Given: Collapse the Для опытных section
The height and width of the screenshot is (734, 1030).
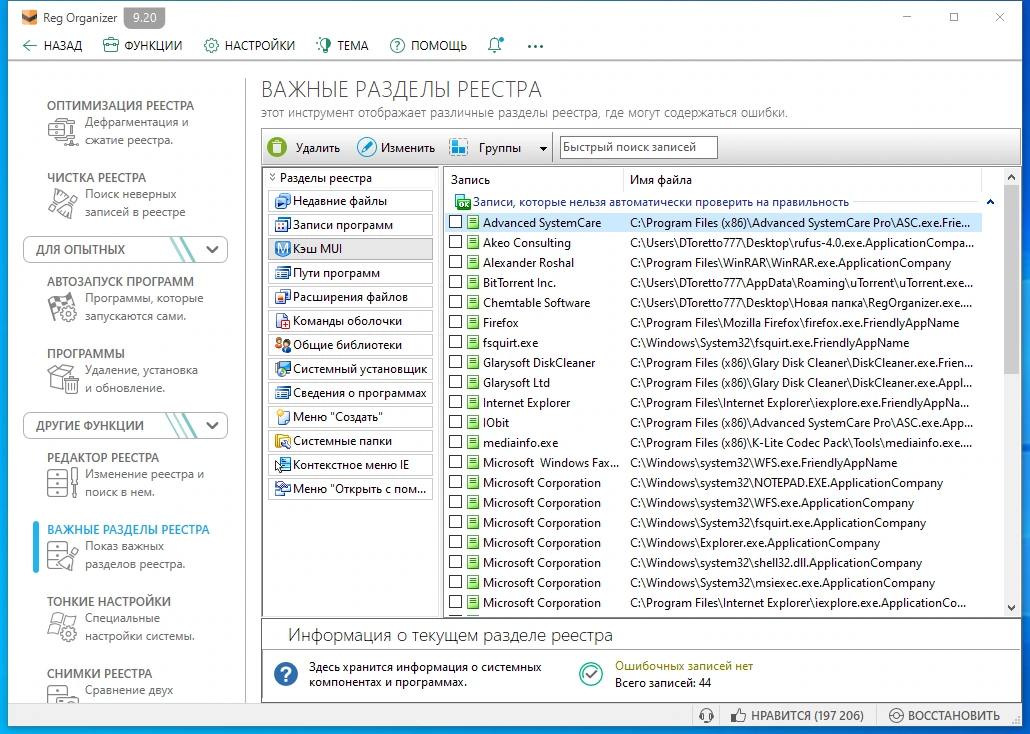Looking at the screenshot, I should click(212, 250).
